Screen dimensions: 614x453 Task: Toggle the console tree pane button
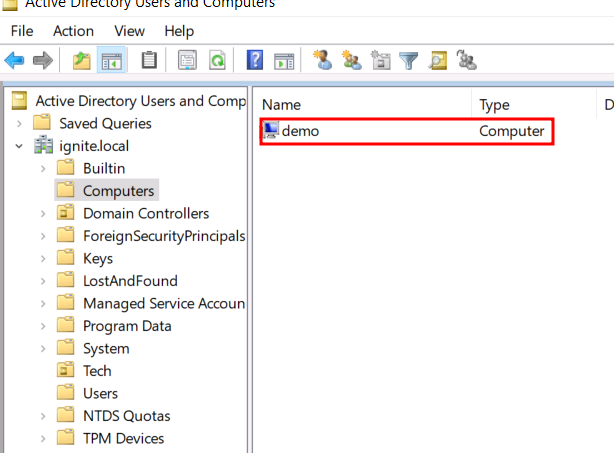click(x=112, y=61)
